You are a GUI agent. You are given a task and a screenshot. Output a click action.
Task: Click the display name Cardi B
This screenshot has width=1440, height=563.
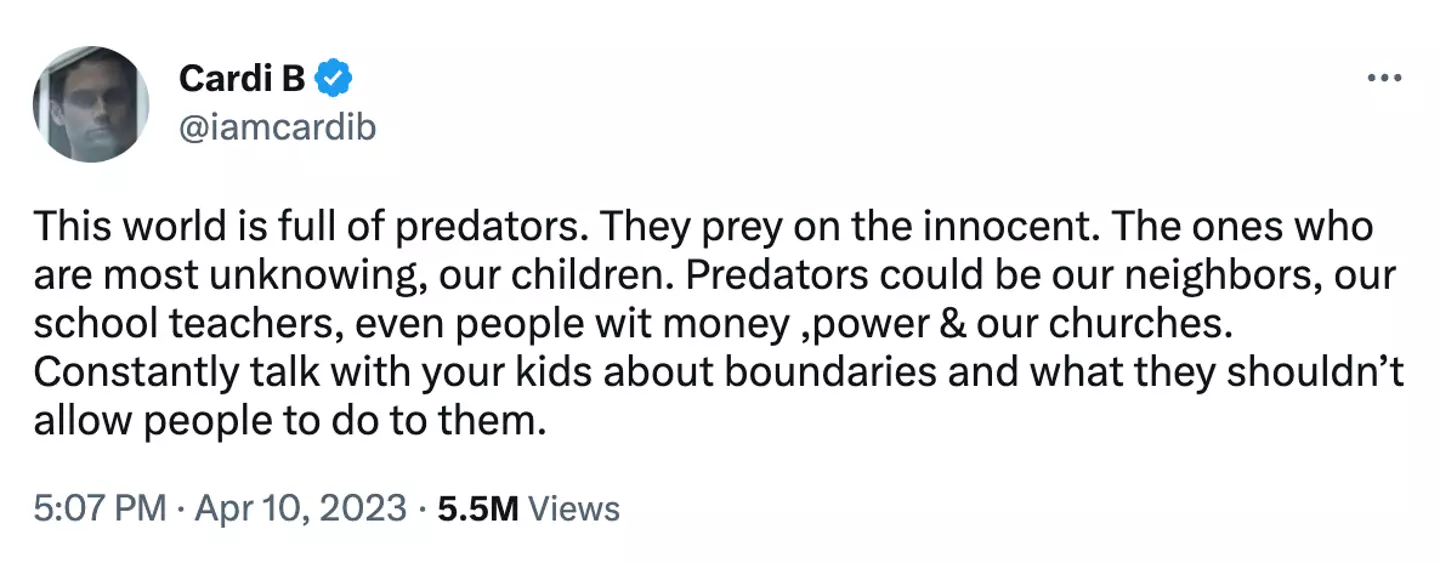[242, 78]
